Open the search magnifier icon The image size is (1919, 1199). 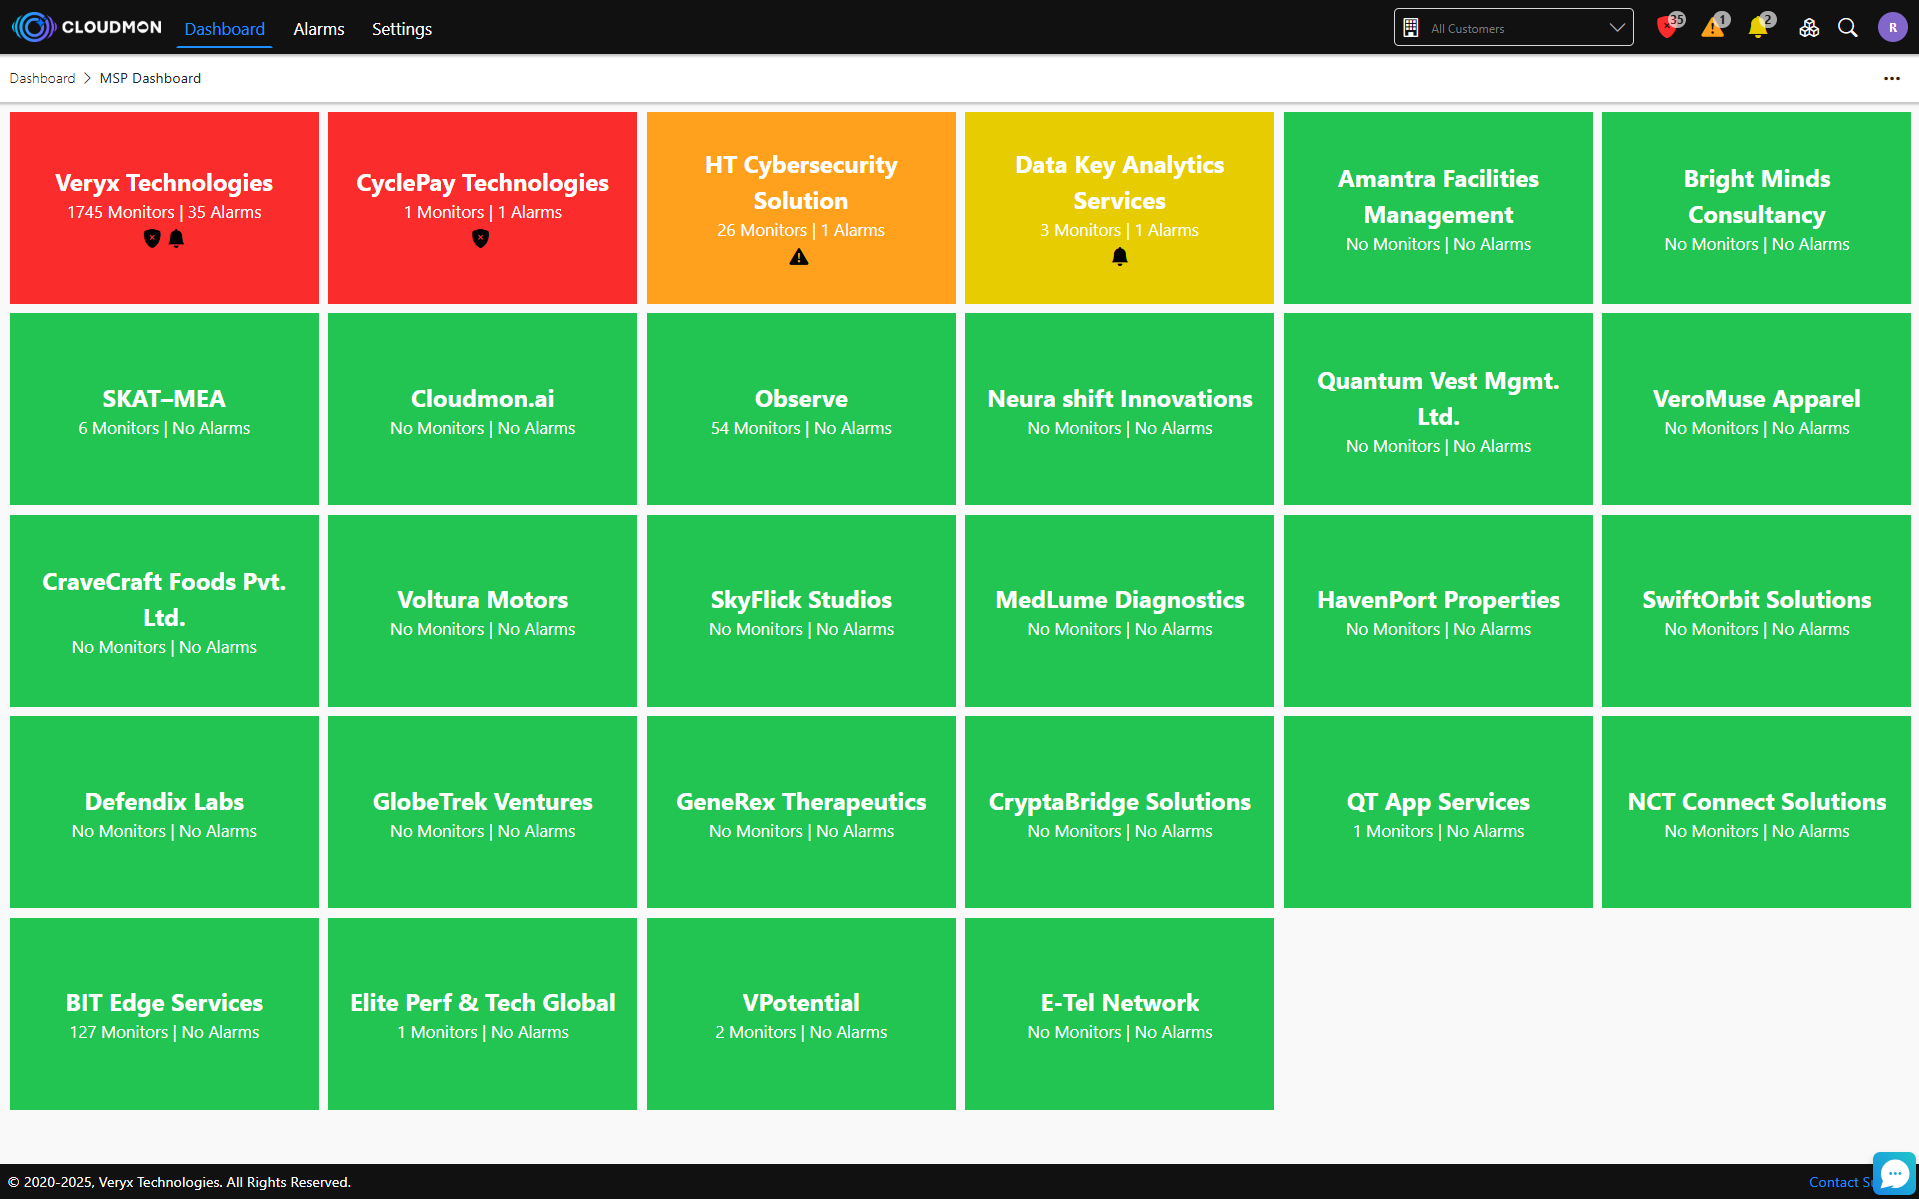click(x=1848, y=28)
